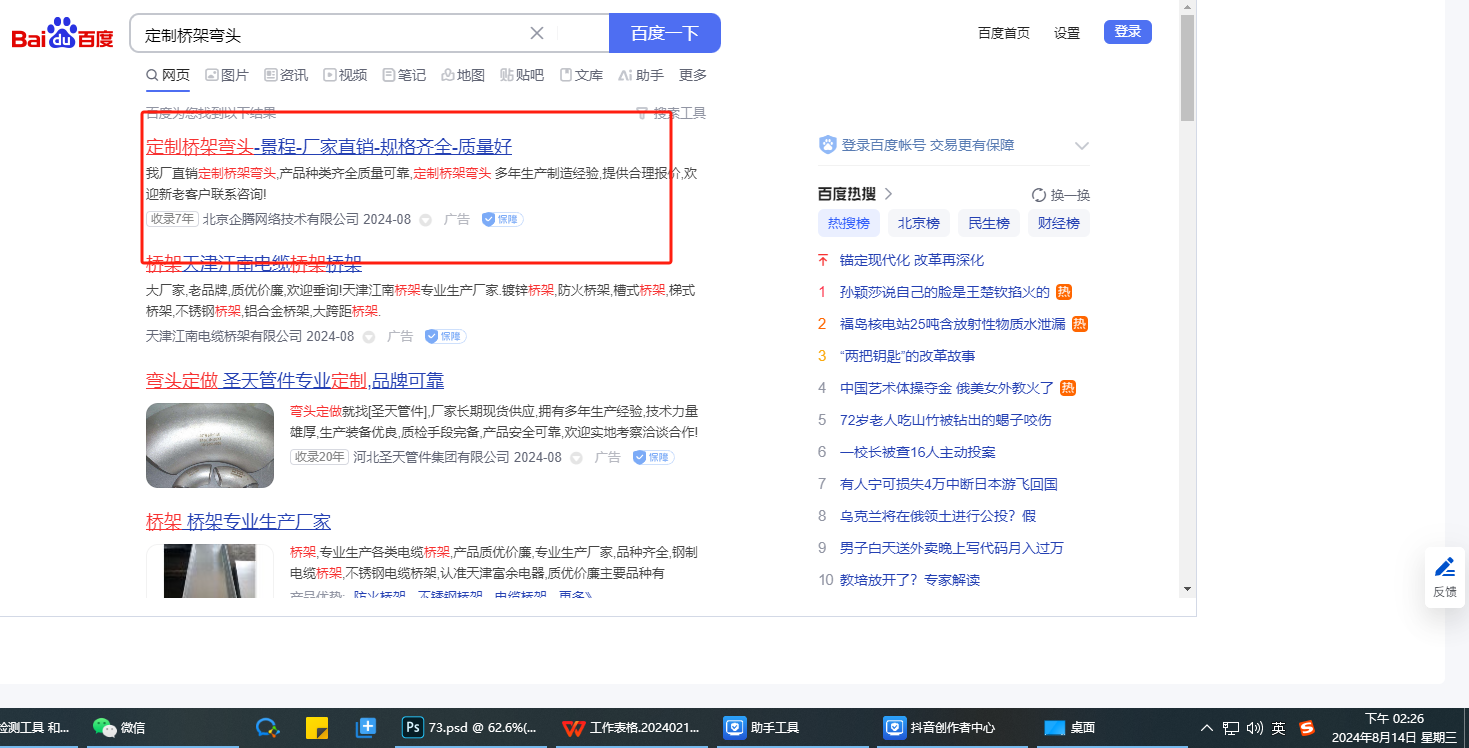The image size is (1469, 748).
Task: Expand the 搜索工具 filter options
Action: point(671,113)
